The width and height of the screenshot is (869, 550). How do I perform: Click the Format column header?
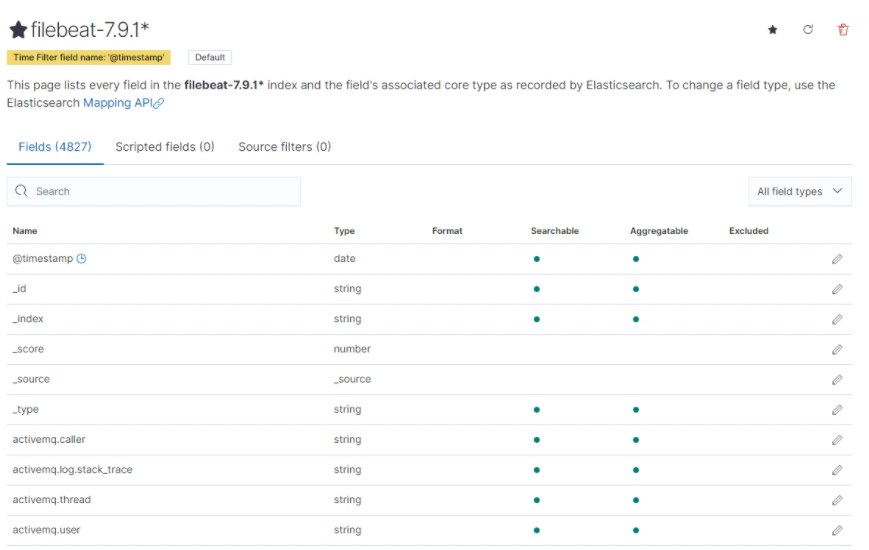pyautogui.click(x=447, y=231)
